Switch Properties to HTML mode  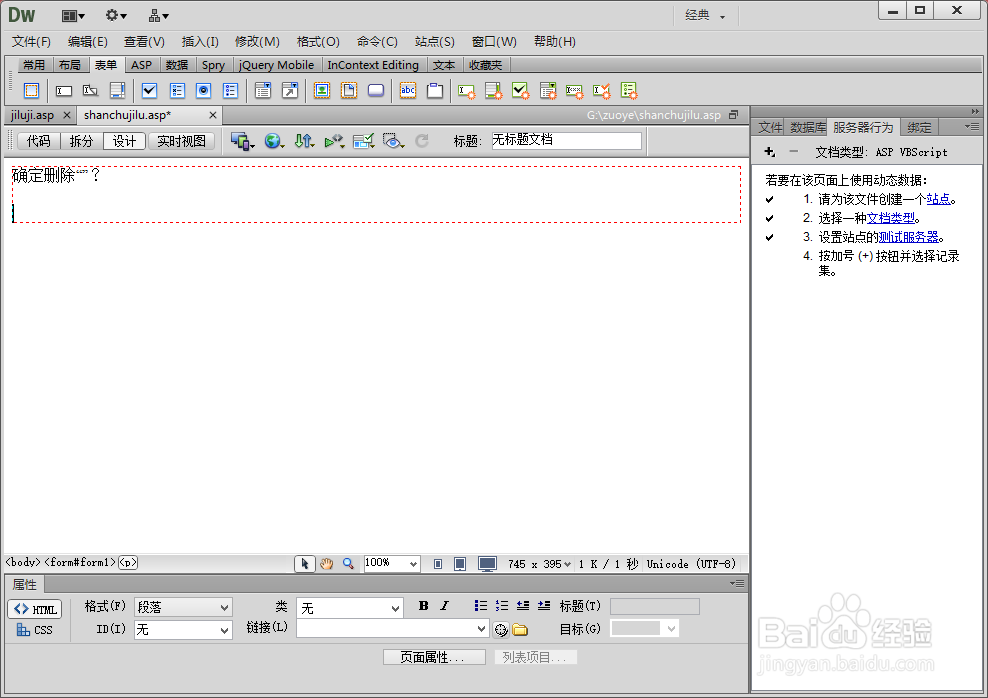tap(35, 609)
